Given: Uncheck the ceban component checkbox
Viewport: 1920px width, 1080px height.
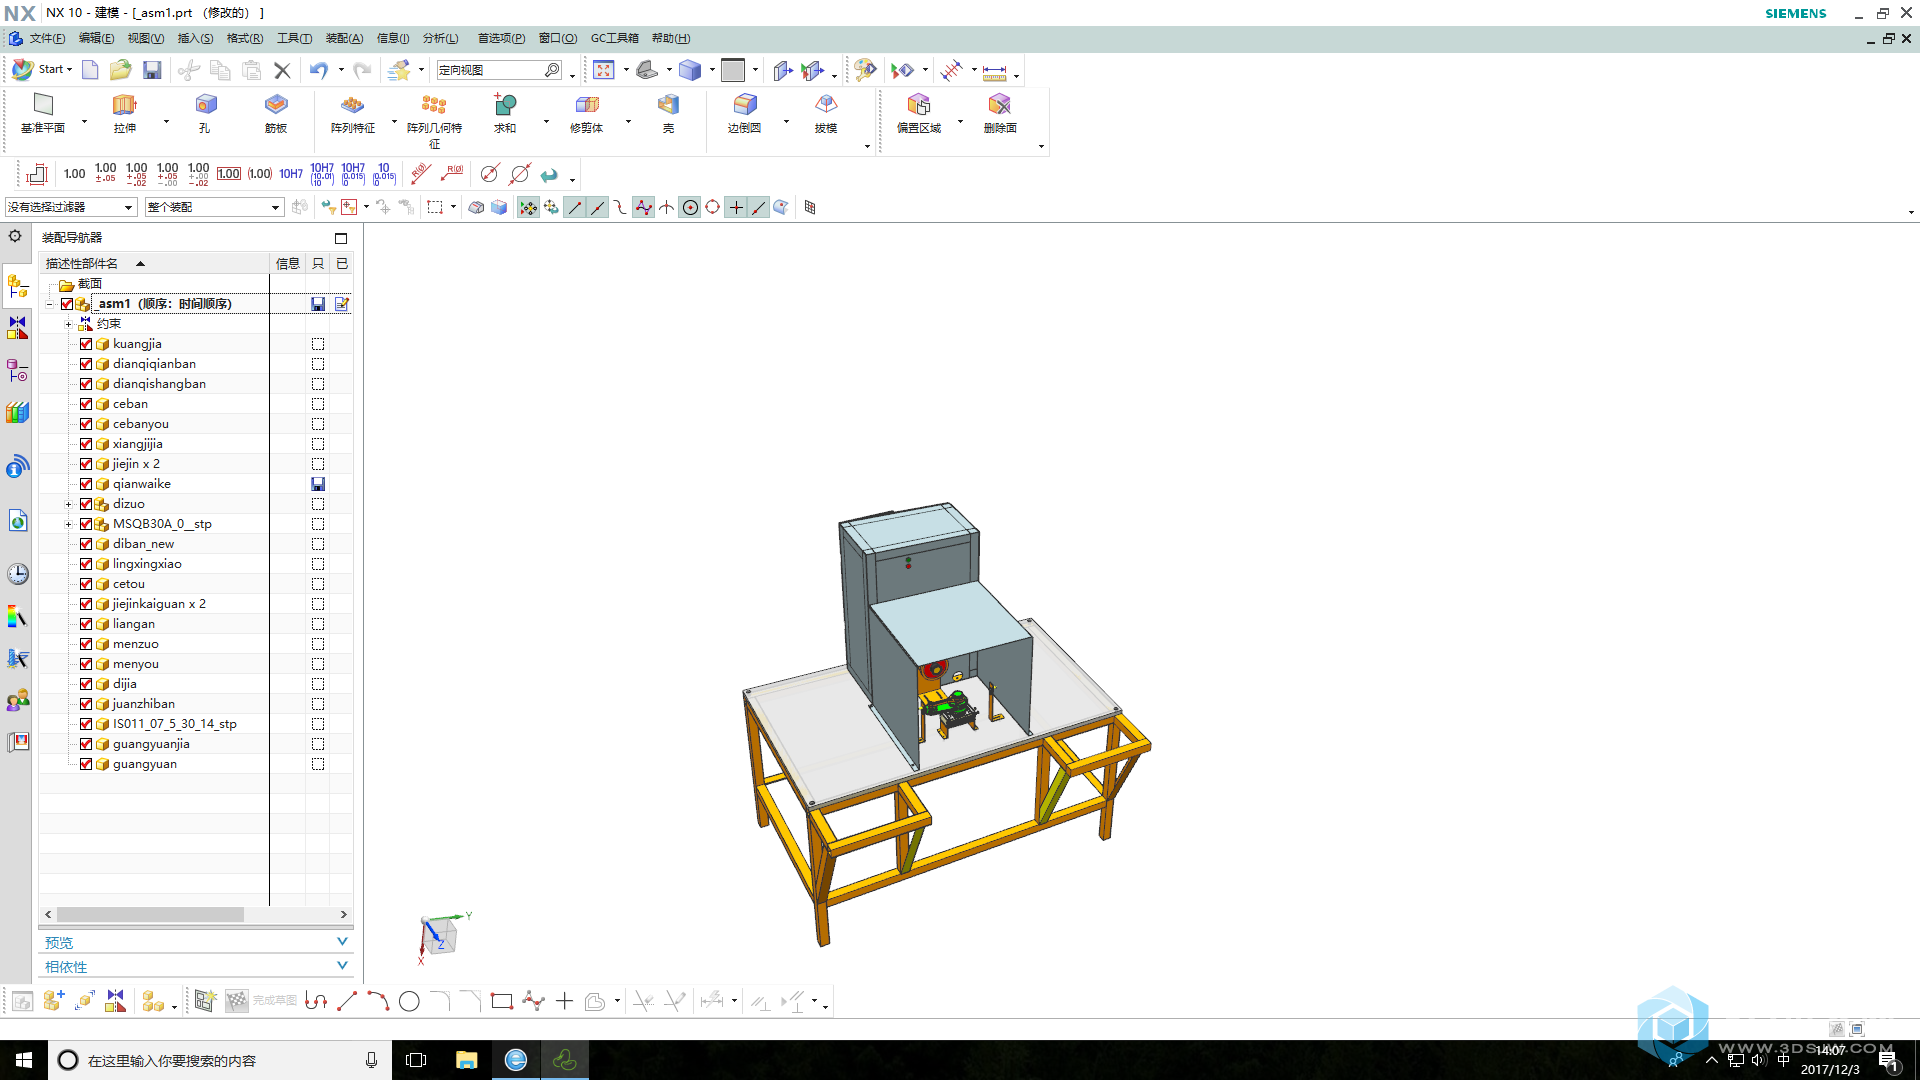Looking at the screenshot, I should pos(86,404).
